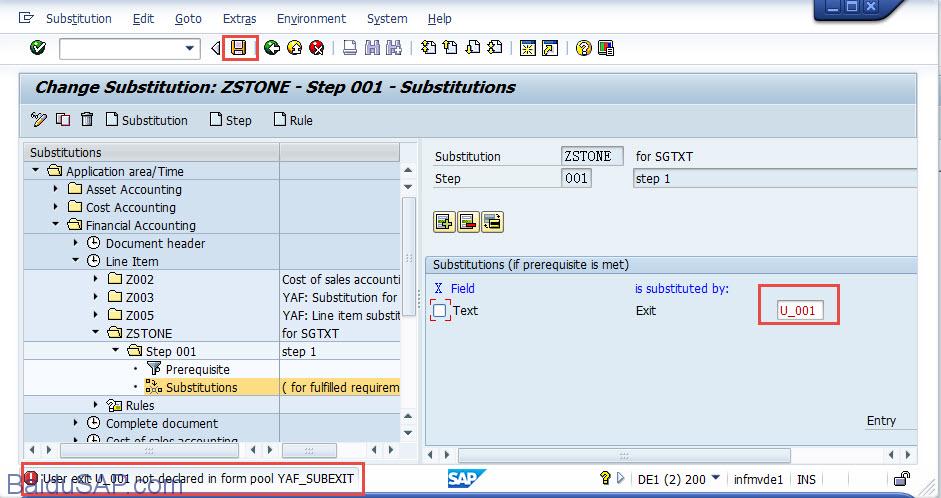Click the 'step 1' description field
This screenshot has height=498, width=941.
pyautogui.click(x=774, y=178)
